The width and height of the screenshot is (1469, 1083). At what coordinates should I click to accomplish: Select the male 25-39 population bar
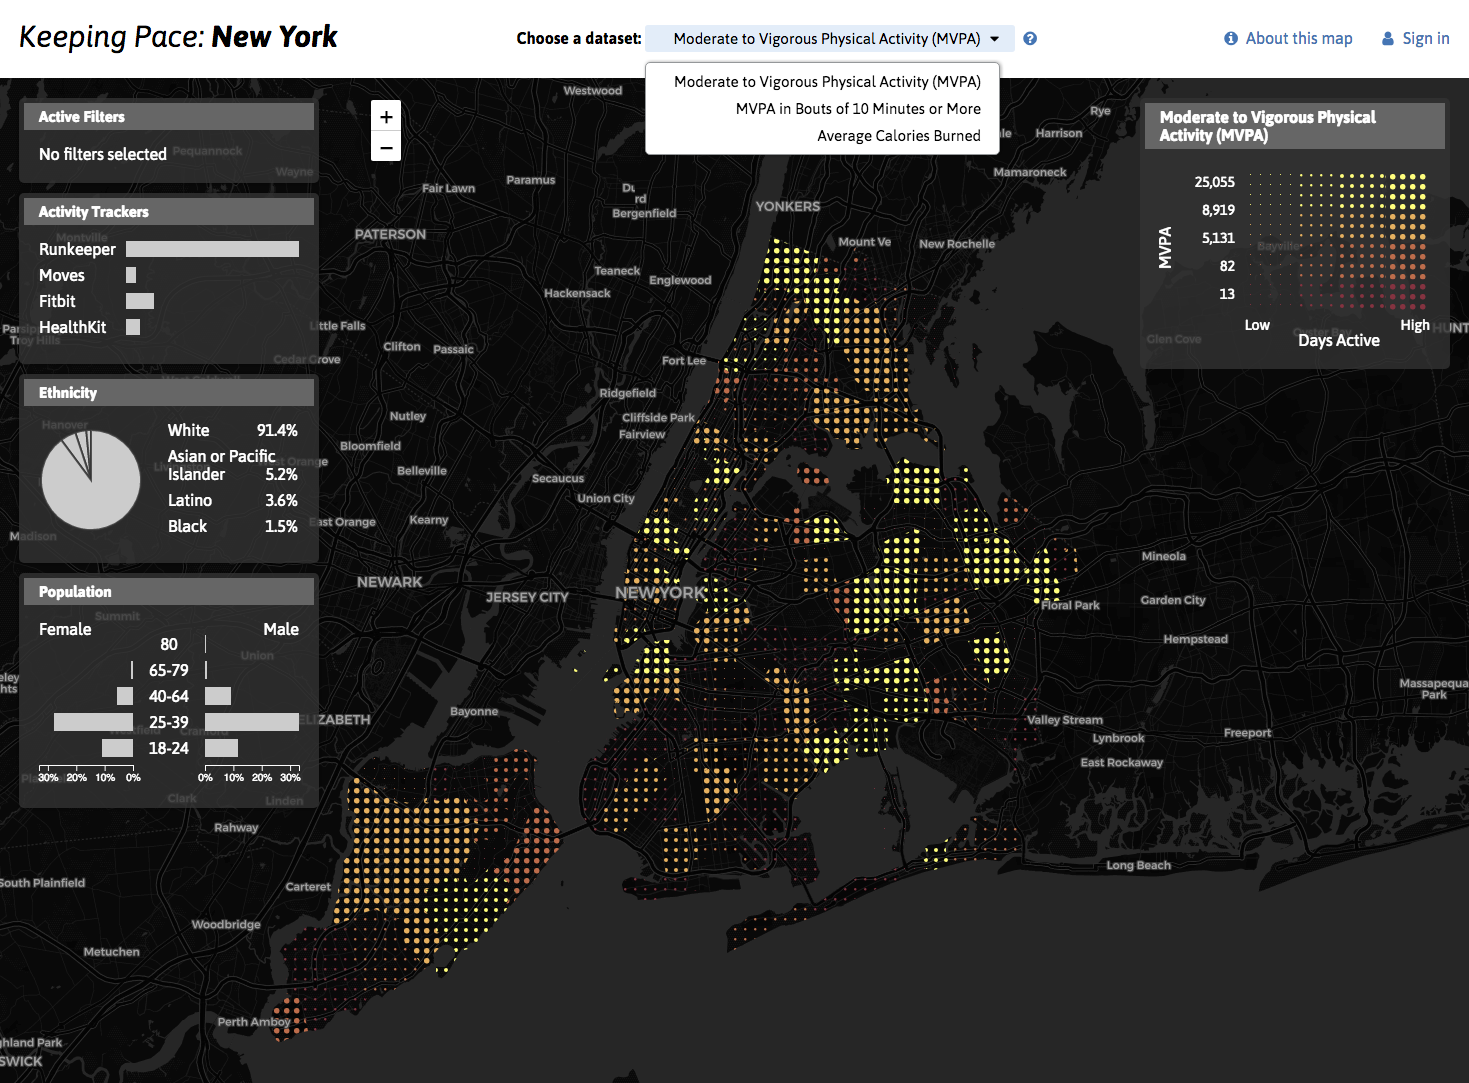(x=251, y=722)
